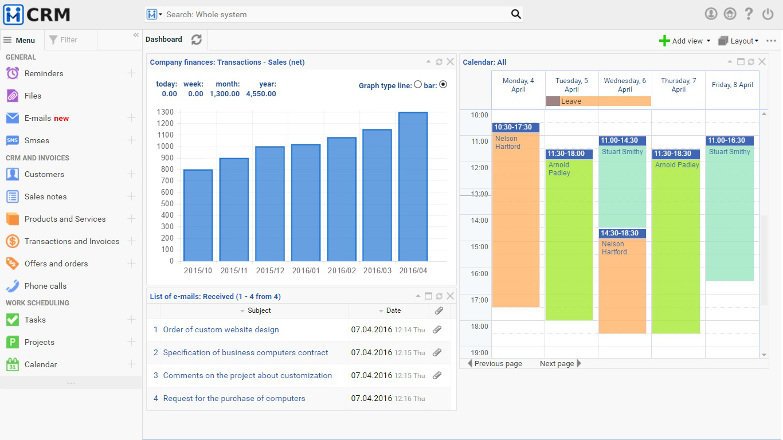Open the Customers module icon
Viewport: 783px width, 440px height.
pyautogui.click(x=12, y=174)
